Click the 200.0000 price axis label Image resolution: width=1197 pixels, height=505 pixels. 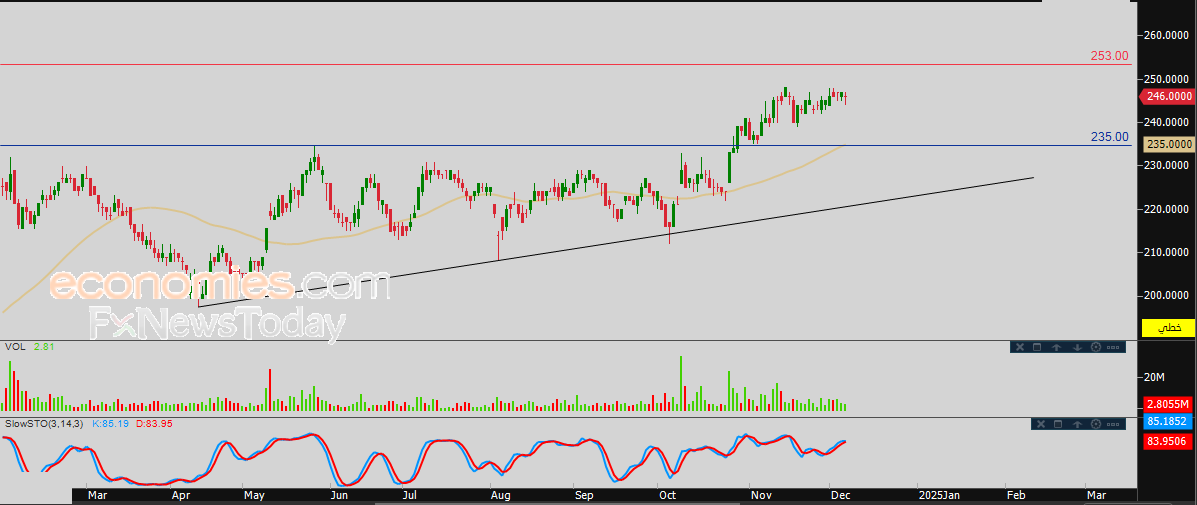pos(1168,295)
